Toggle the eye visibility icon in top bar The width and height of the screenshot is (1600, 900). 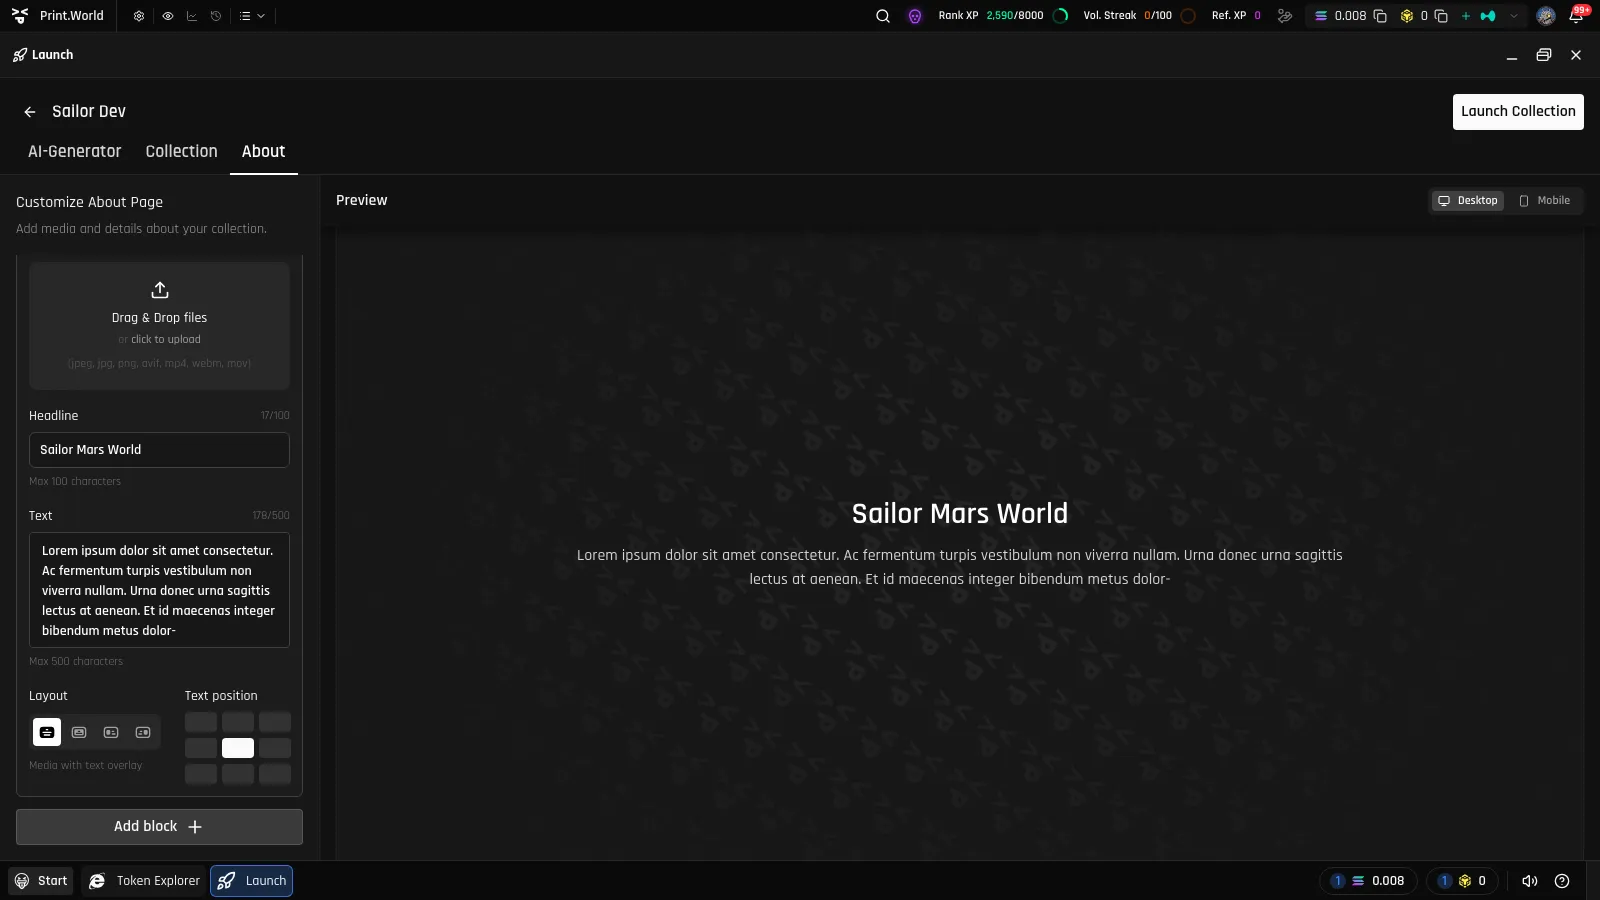168,16
